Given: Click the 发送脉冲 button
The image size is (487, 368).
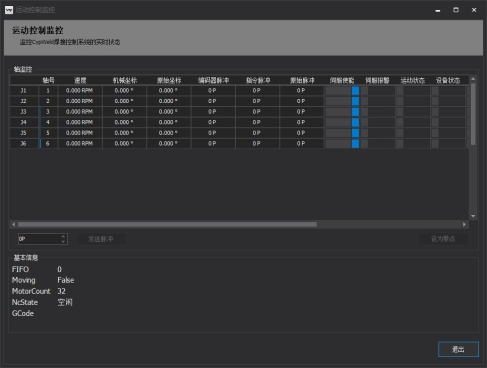Looking at the screenshot, I should pyautogui.click(x=101, y=239).
